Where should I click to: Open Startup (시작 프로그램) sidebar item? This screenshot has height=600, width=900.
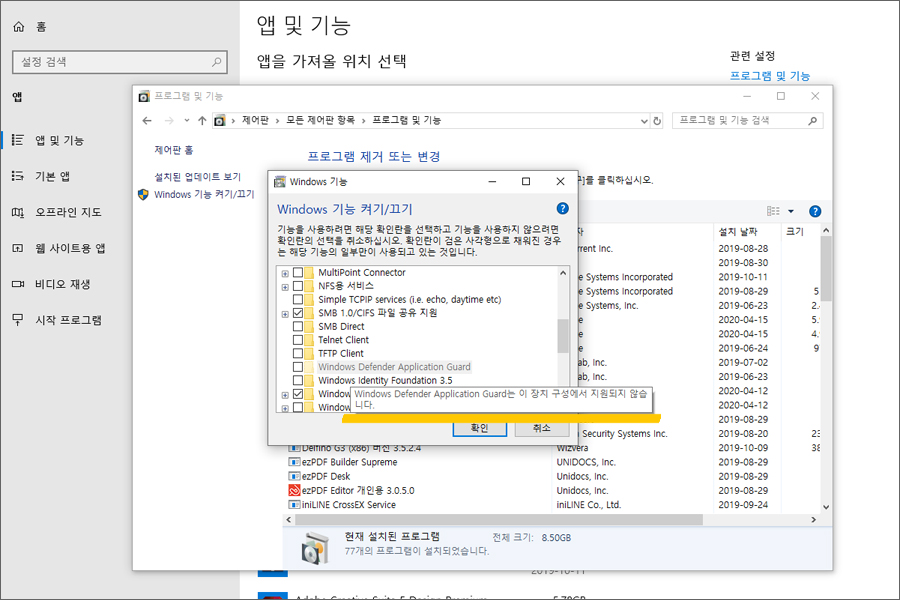(x=68, y=320)
